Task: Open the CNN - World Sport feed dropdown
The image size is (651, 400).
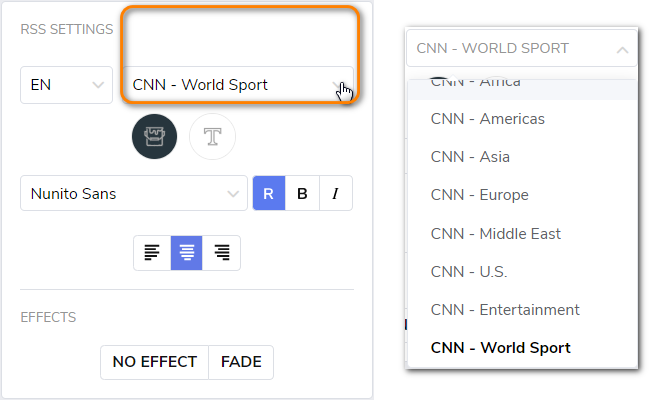Action: click(238, 85)
